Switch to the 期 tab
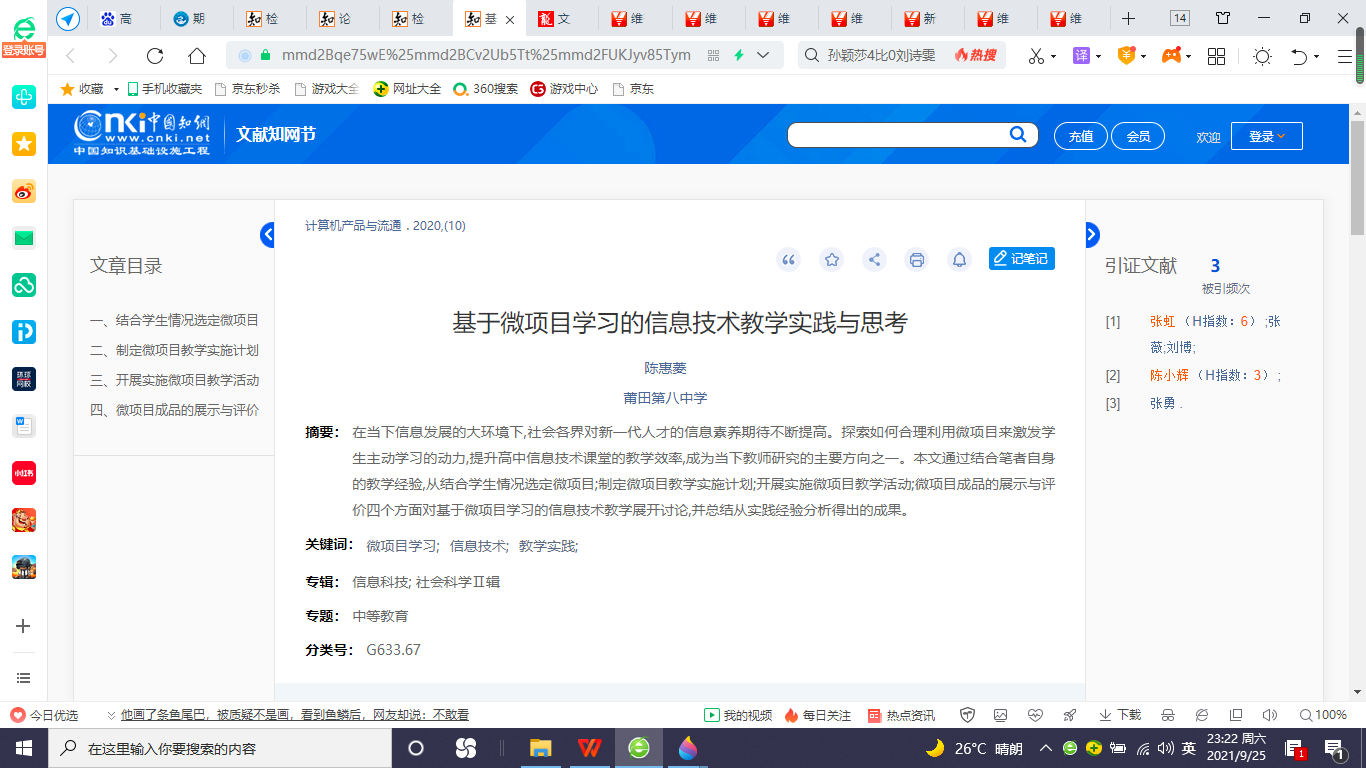Image resolution: width=1366 pixels, height=768 pixels. coord(198,18)
